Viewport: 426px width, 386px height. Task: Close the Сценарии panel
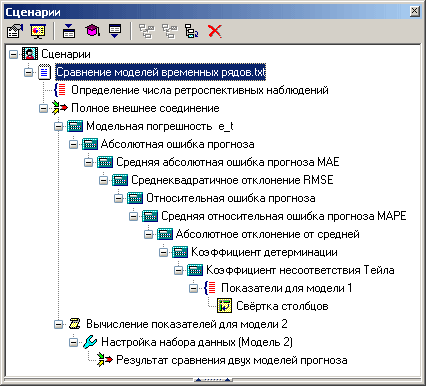click(x=415, y=11)
